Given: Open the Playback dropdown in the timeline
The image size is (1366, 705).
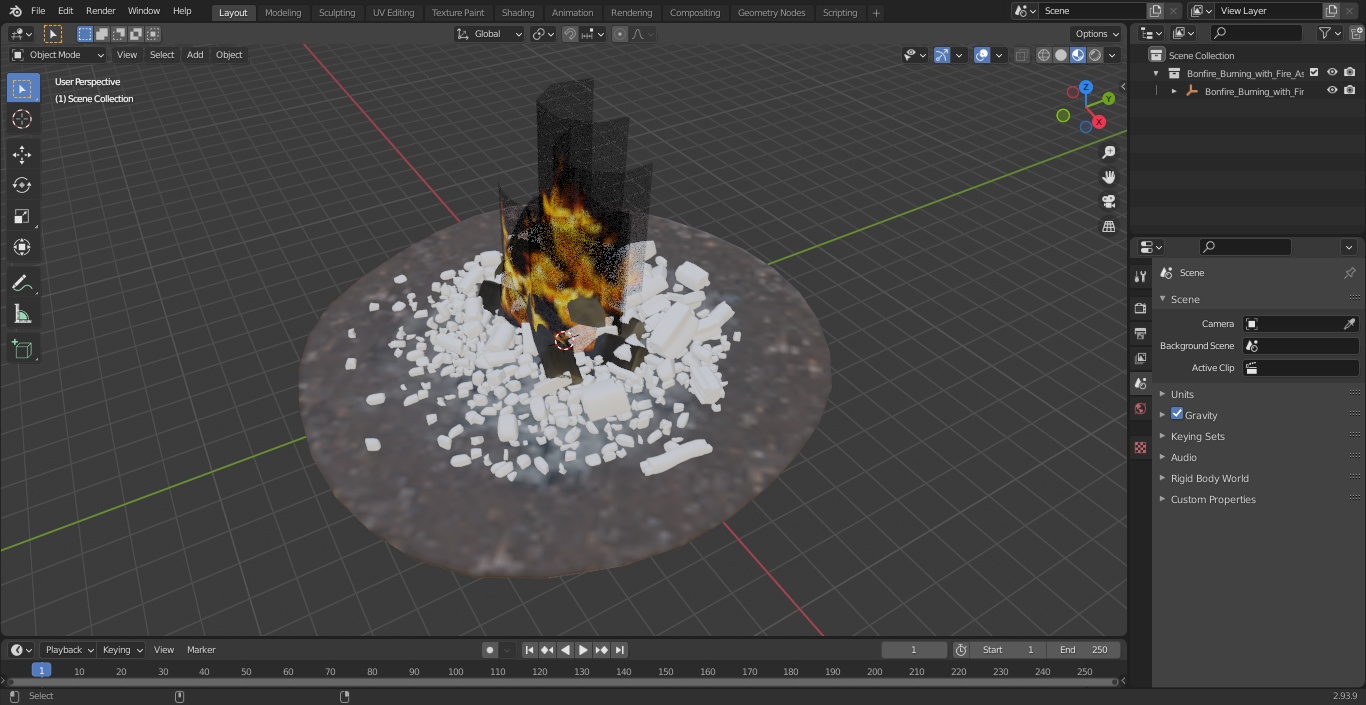Looking at the screenshot, I should pos(68,650).
